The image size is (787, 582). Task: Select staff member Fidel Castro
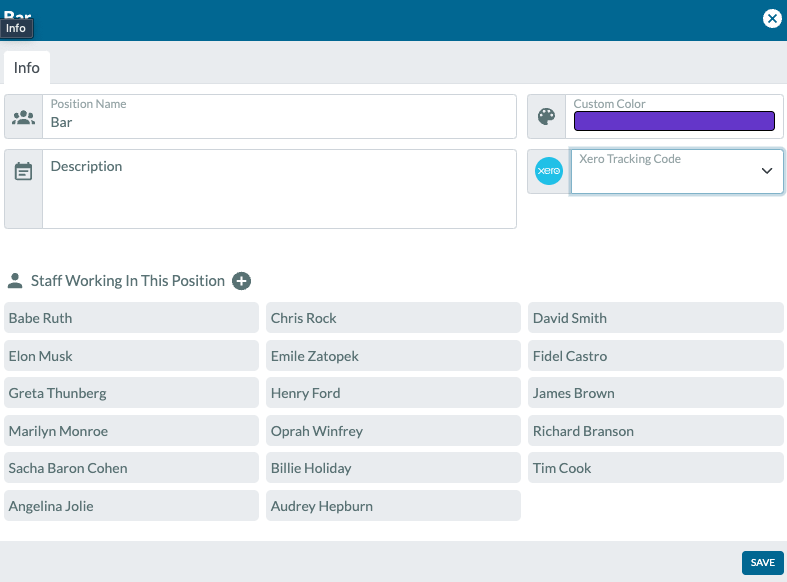pos(655,356)
